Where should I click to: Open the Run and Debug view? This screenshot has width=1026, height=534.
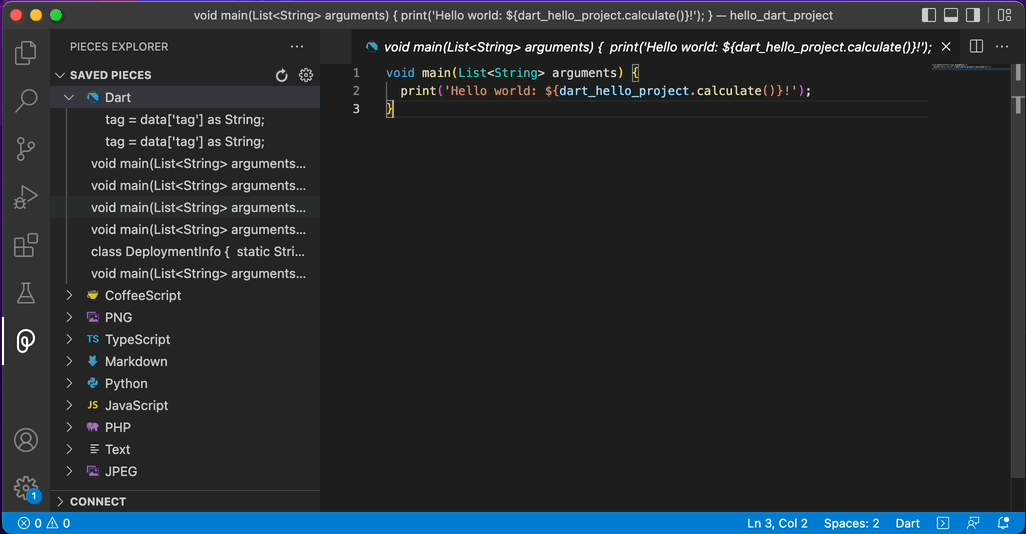[x=26, y=197]
